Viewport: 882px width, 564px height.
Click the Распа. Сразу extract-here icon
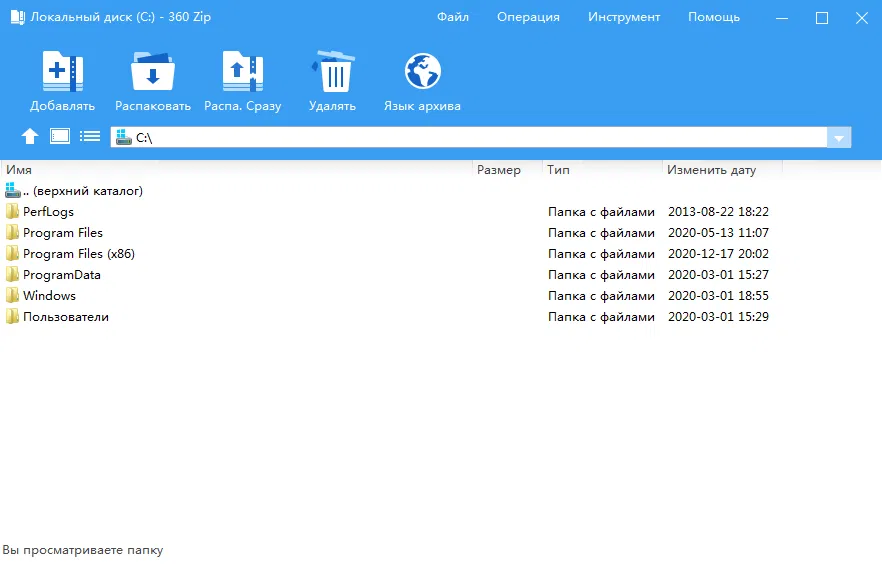[242, 71]
